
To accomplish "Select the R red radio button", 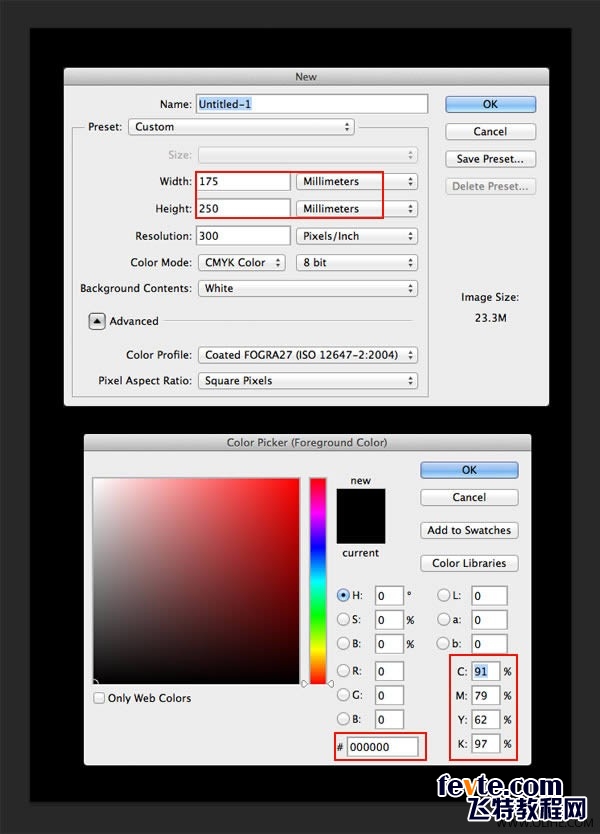I will click(x=343, y=670).
